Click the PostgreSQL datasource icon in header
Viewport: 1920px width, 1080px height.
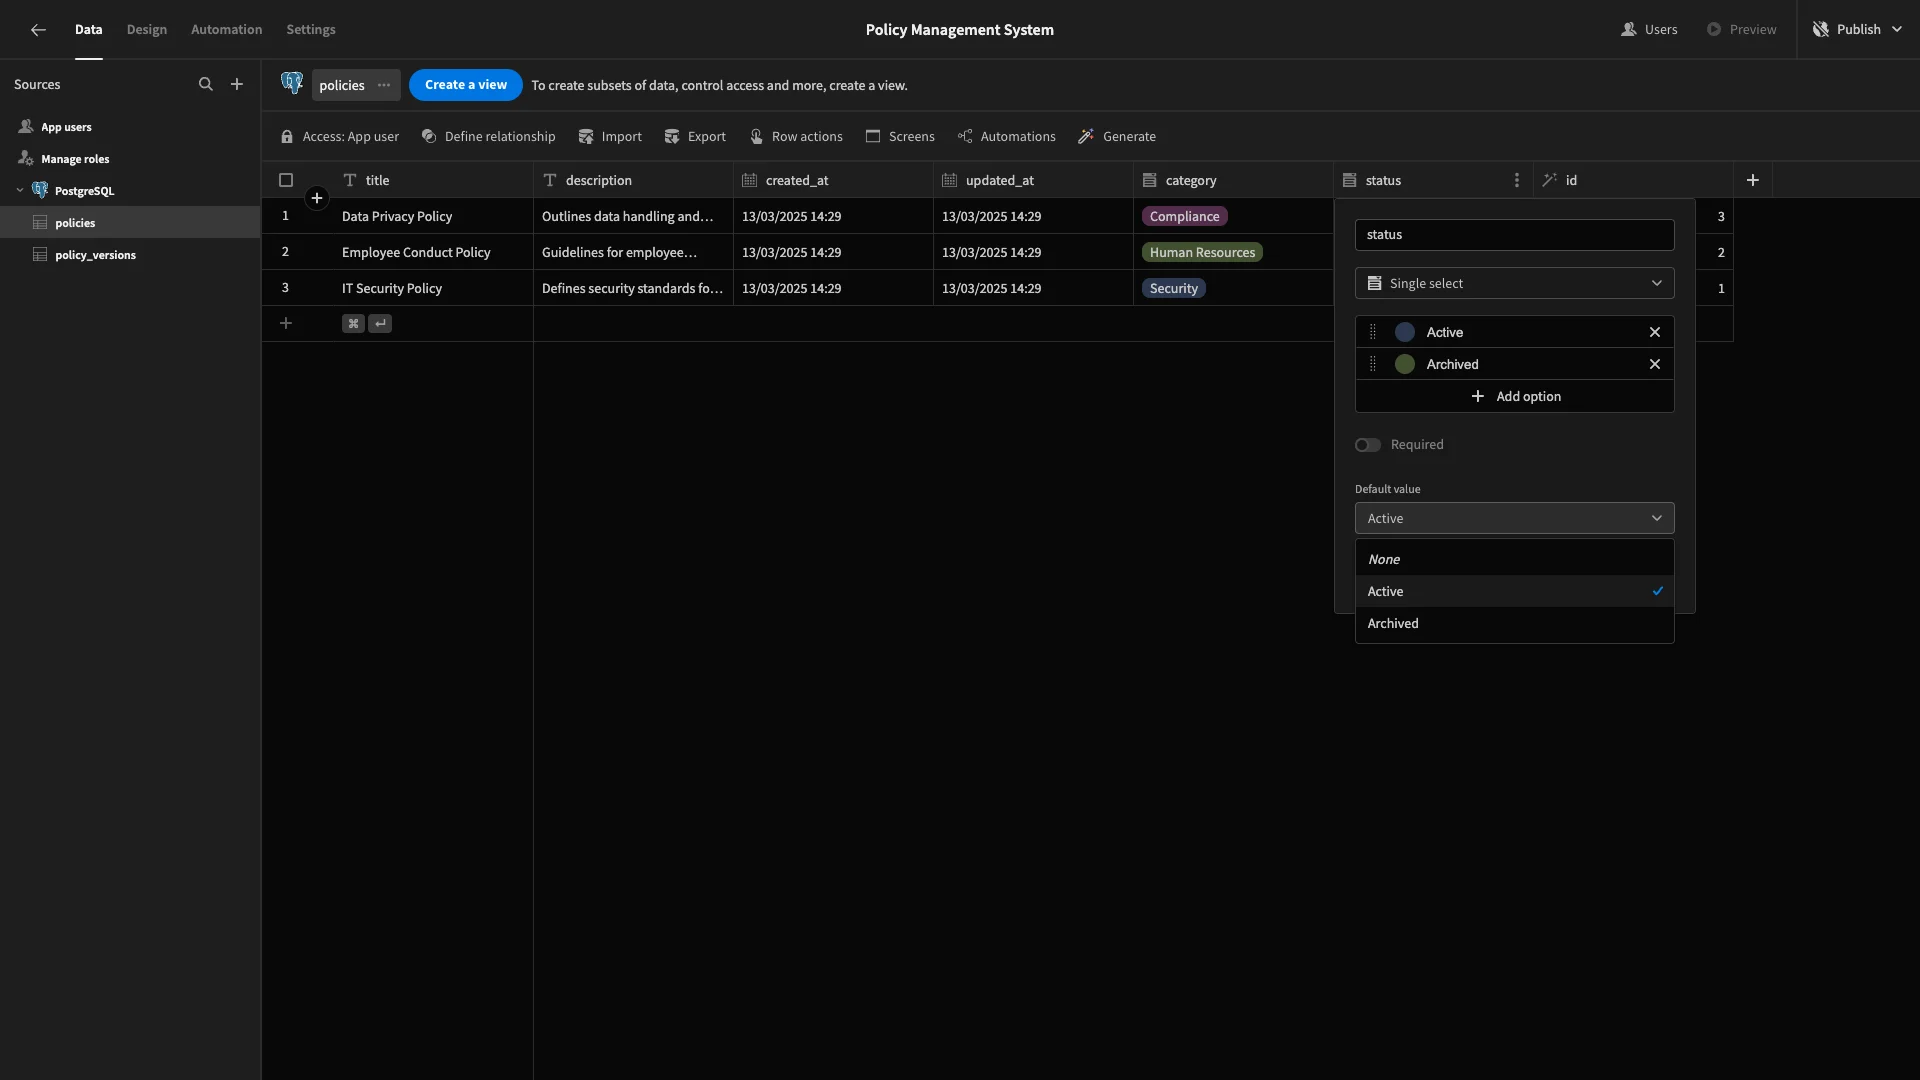tap(292, 84)
